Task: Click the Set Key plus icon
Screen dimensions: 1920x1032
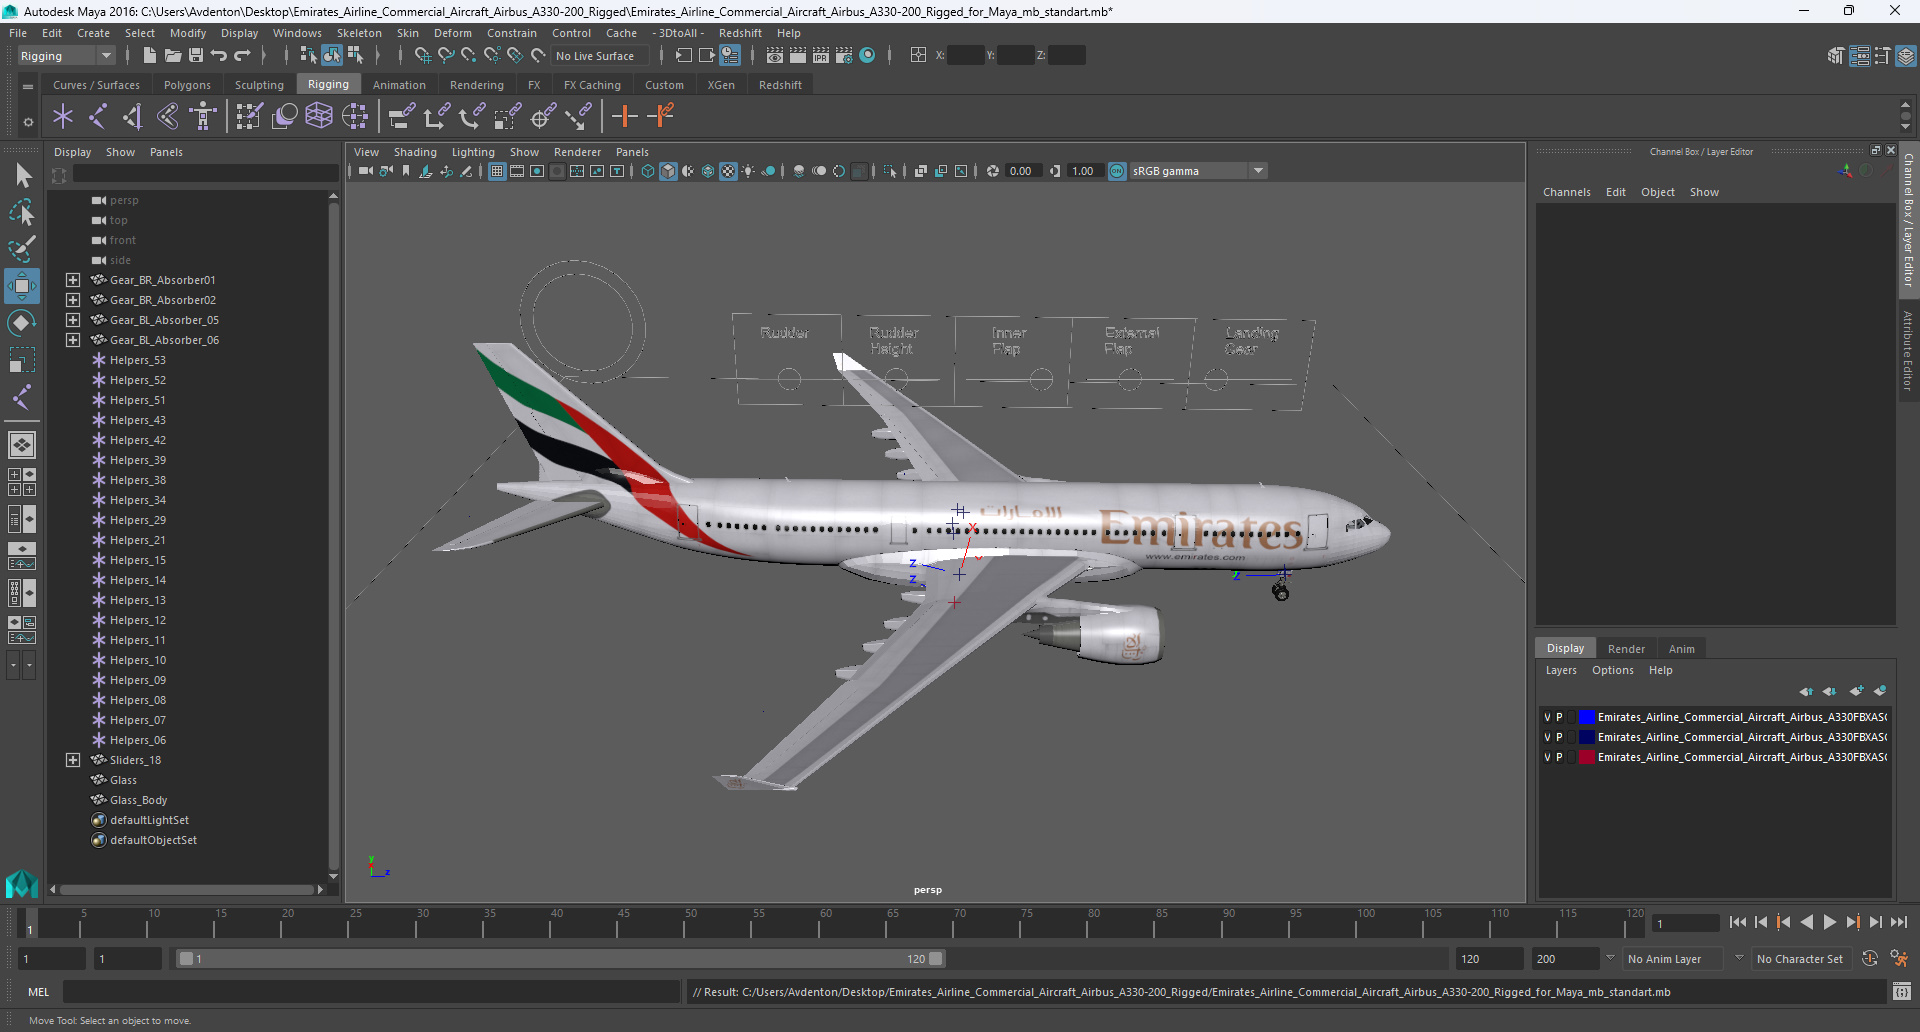Action: click(625, 117)
